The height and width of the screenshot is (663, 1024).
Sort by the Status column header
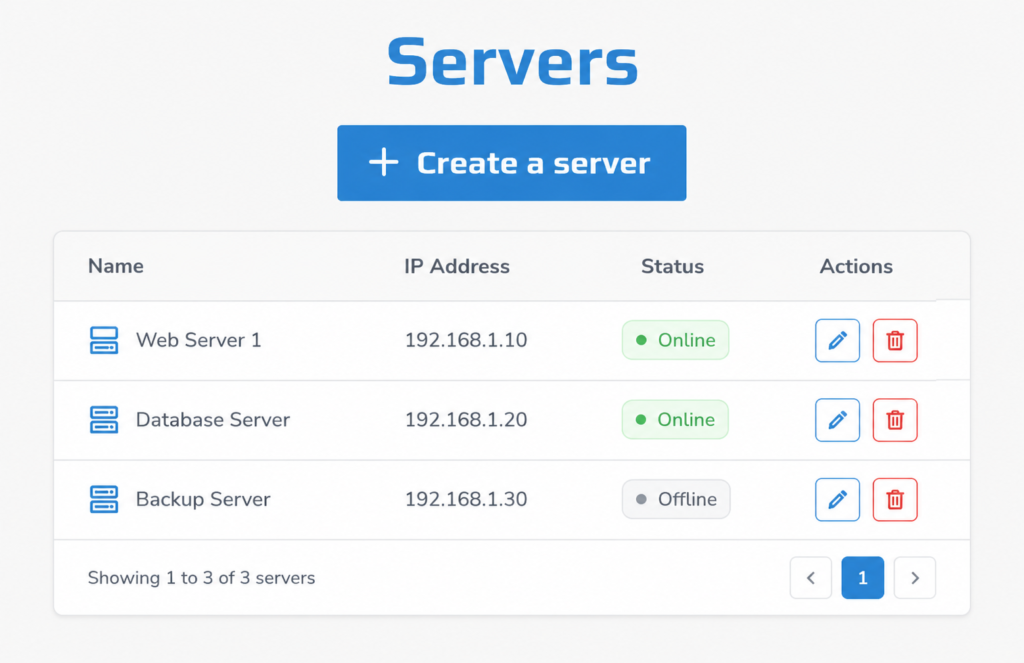(672, 266)
